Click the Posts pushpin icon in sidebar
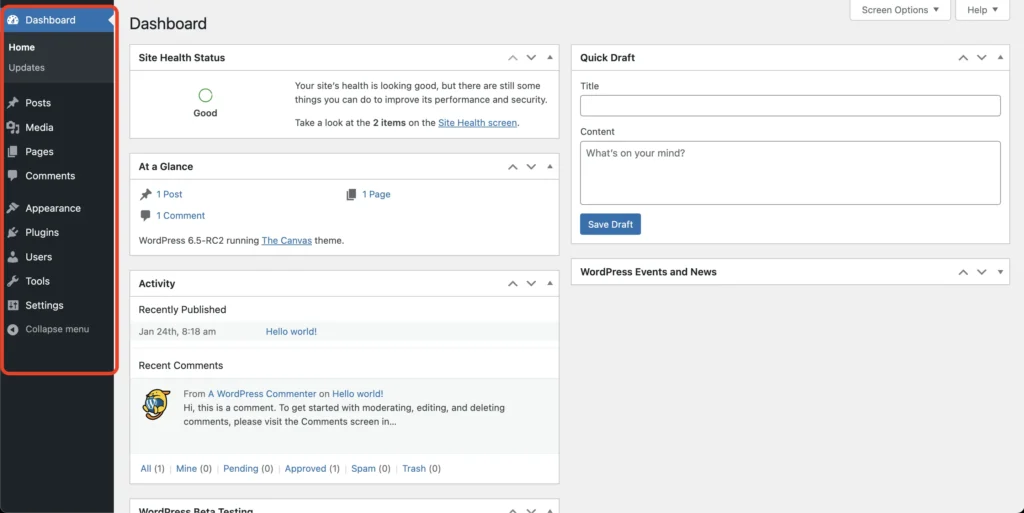 click(13, 103)
